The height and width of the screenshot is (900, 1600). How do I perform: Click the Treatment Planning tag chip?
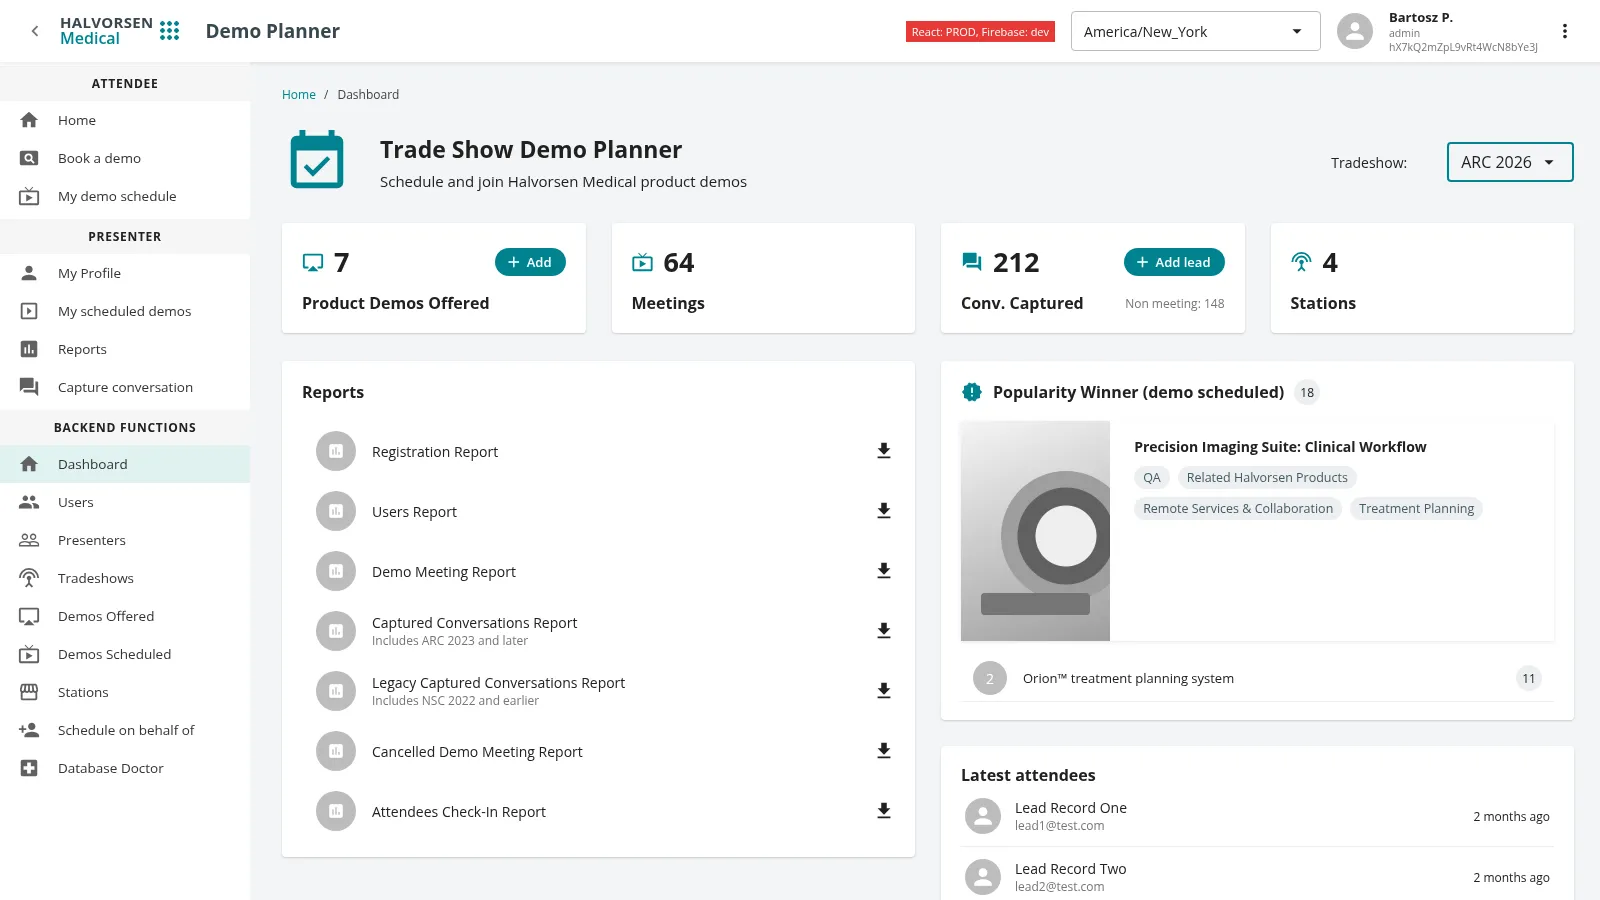click(x=1416, y=508)
